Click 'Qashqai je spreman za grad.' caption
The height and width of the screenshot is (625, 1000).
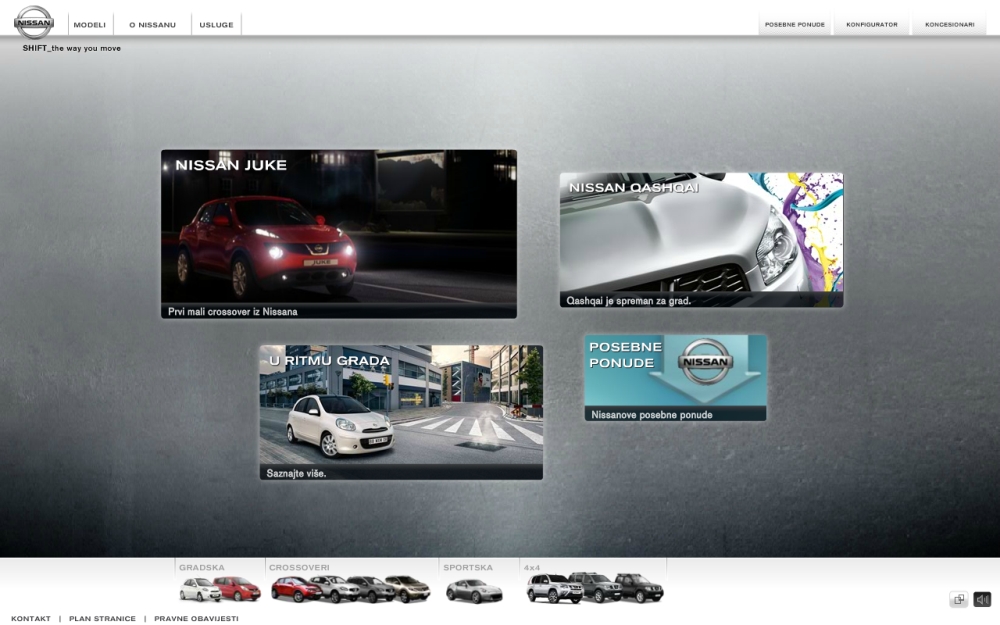[x=629, y=301]
